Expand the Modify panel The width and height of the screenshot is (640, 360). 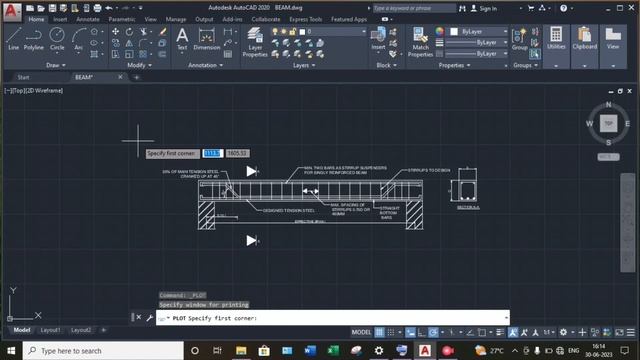140,65
